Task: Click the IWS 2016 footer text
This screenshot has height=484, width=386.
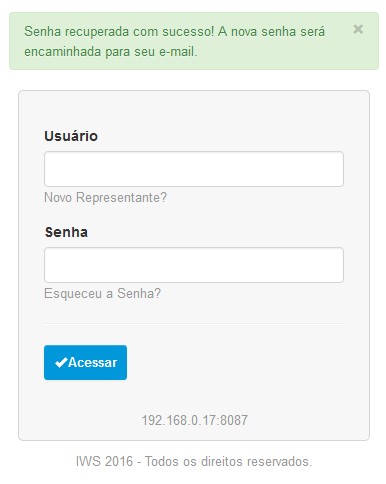Action: pos(104,461)
